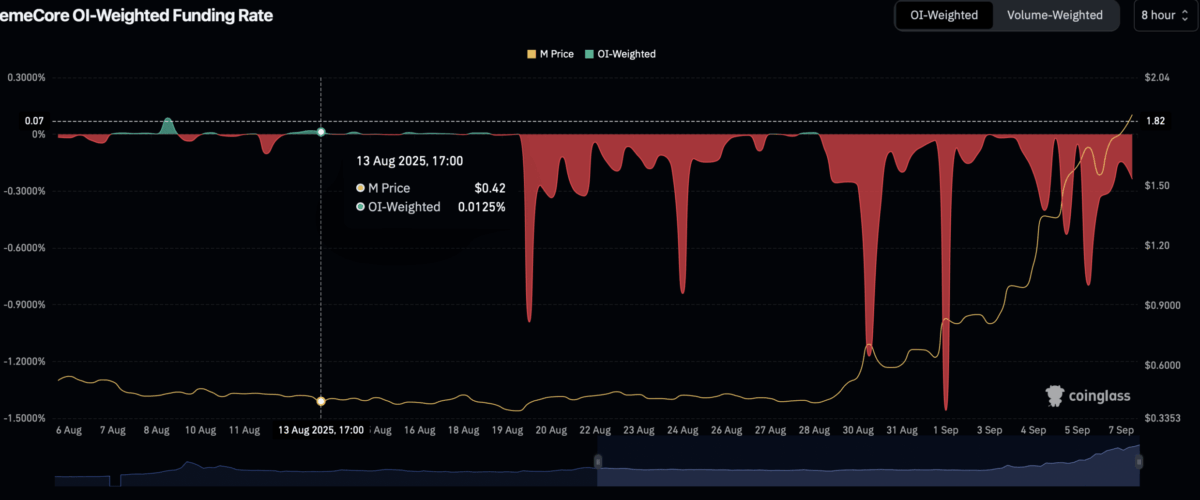Click the 13 Aug 2025, 17:00 axis label
The image size is (1200, 500).
point(319,430)
